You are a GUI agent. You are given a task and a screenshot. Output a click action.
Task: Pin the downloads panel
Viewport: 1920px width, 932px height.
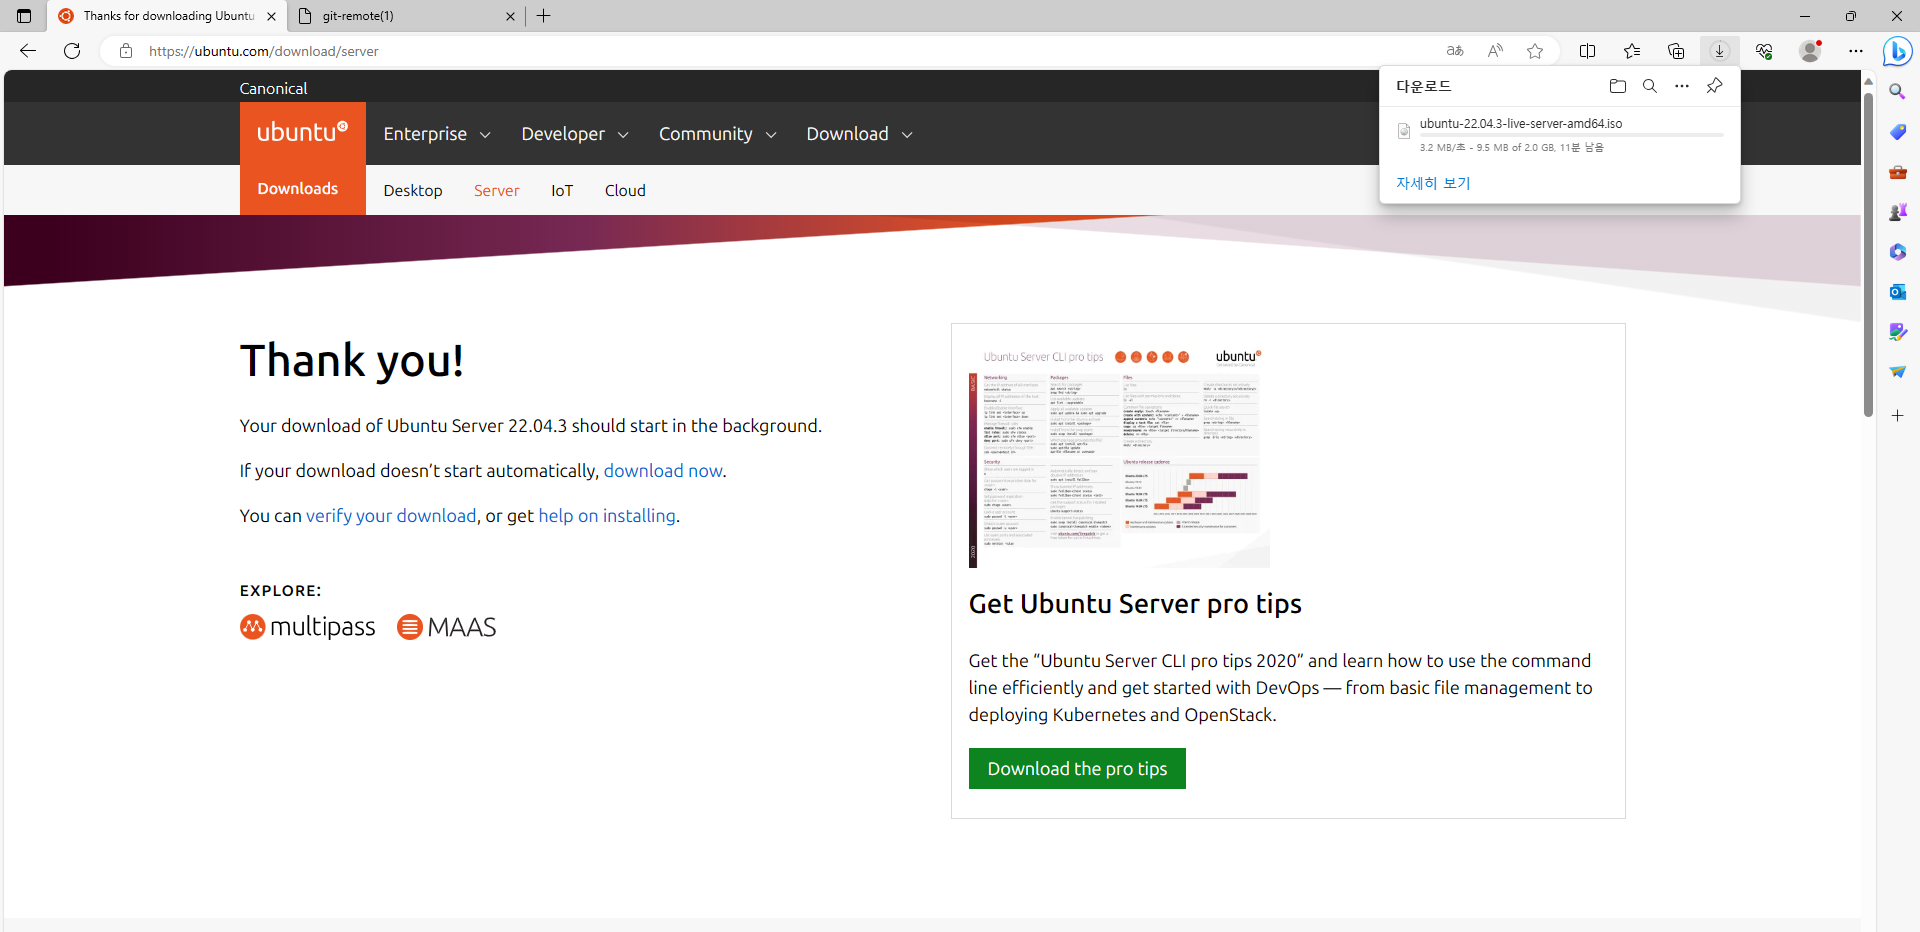(1714, 86)
